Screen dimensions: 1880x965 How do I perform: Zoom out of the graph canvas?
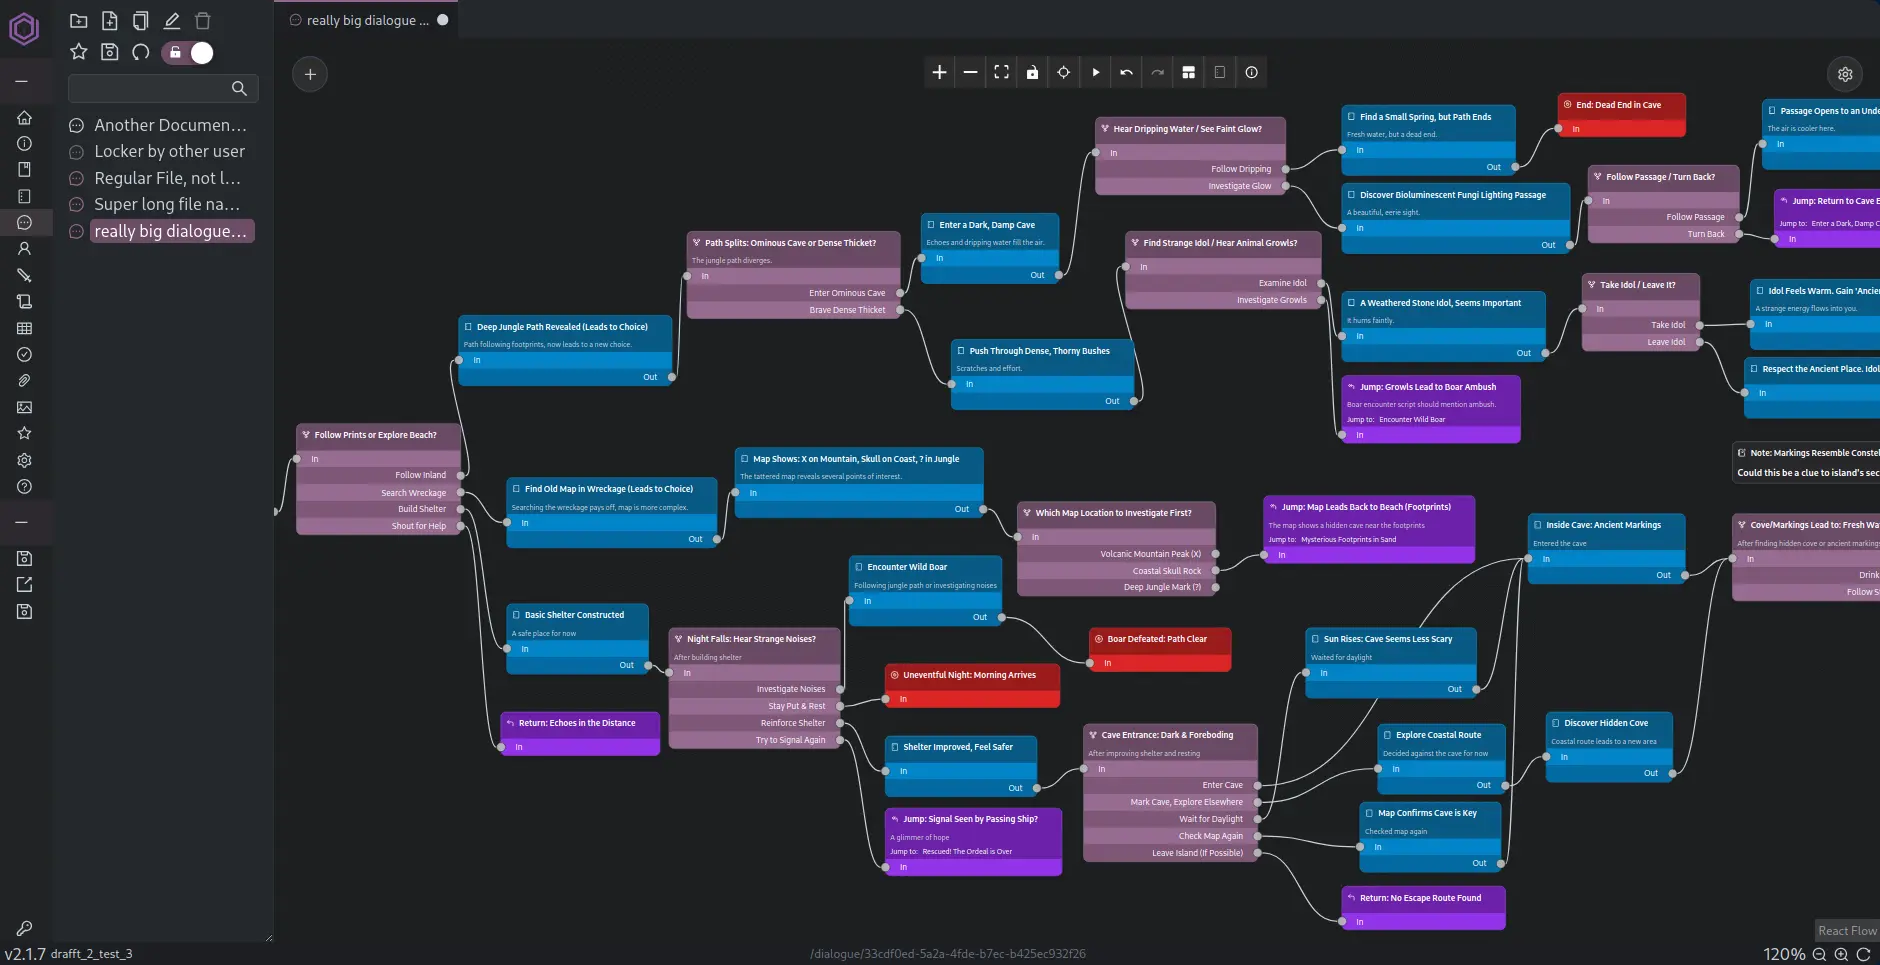pos(970,72)
